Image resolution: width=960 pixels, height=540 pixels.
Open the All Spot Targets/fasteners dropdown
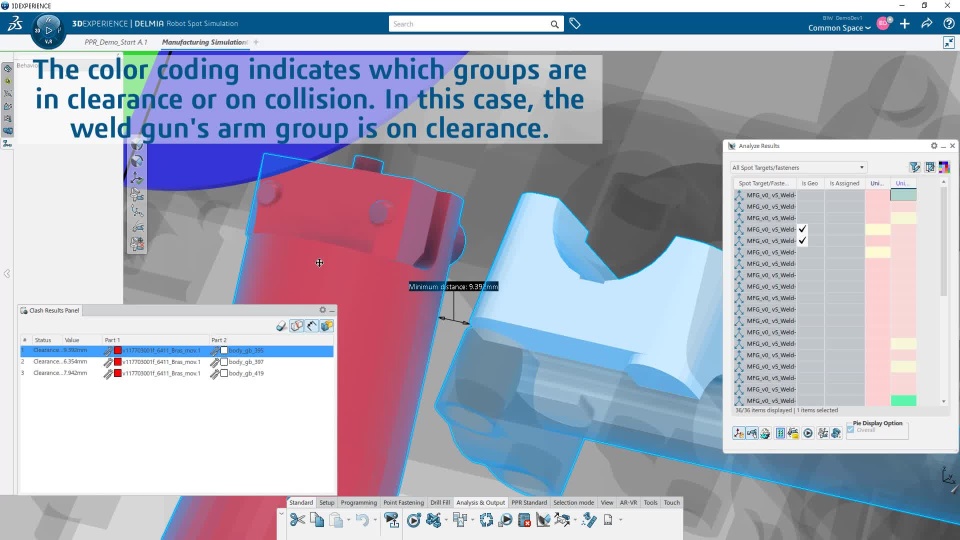click(798, 167)
